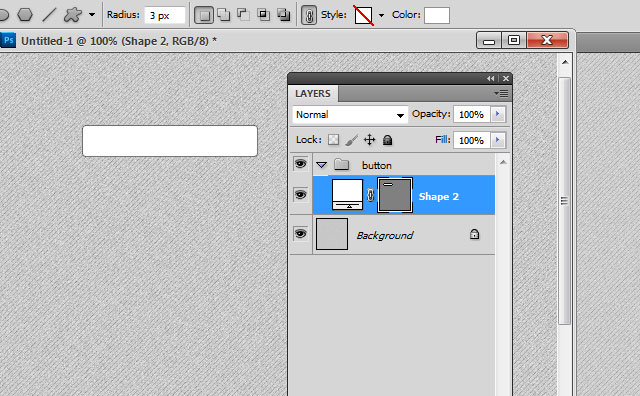This screenshot has height=396, width=640.
Task: Open the white Color swatch picker
Action: click(x=437, y=16)
